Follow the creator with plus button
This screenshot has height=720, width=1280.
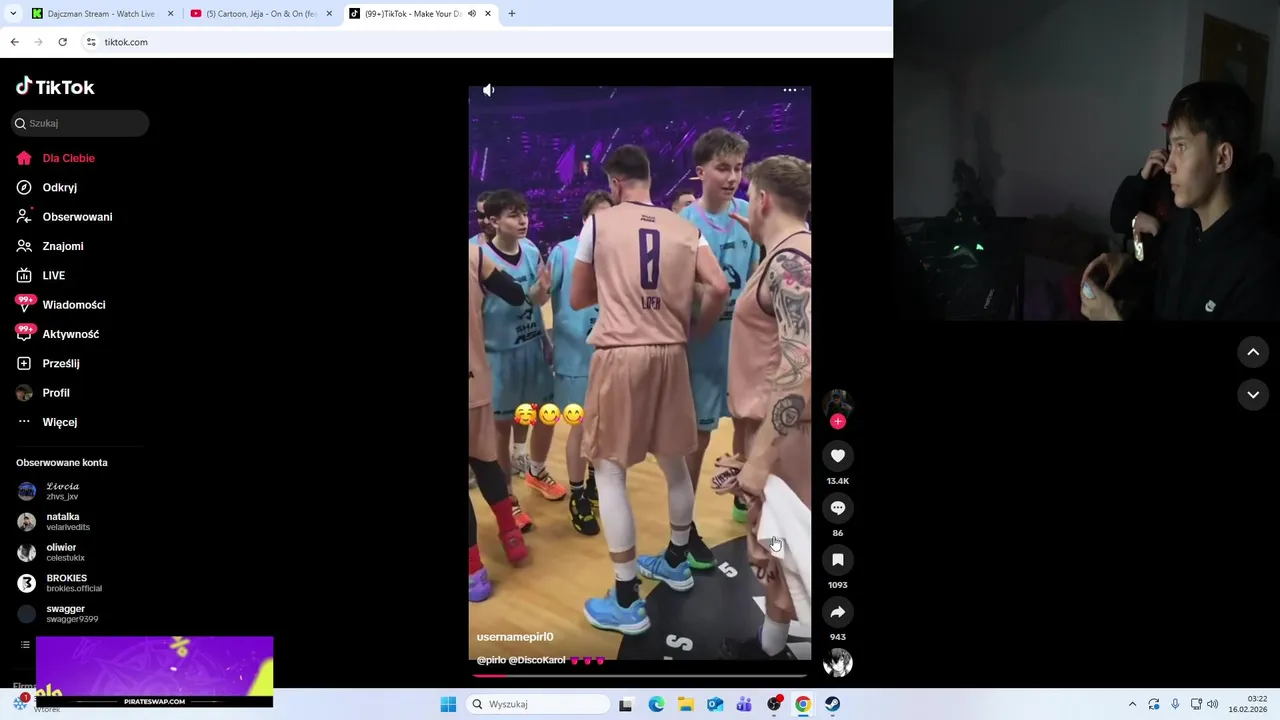click(838, 421)
